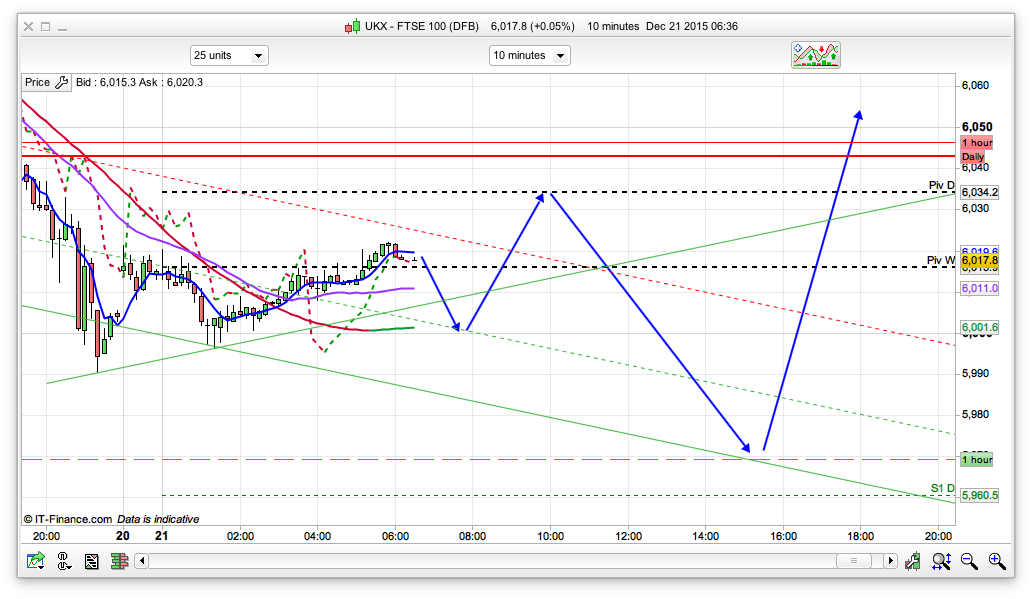Open the chain link dropdown icon

coord(65,561)
